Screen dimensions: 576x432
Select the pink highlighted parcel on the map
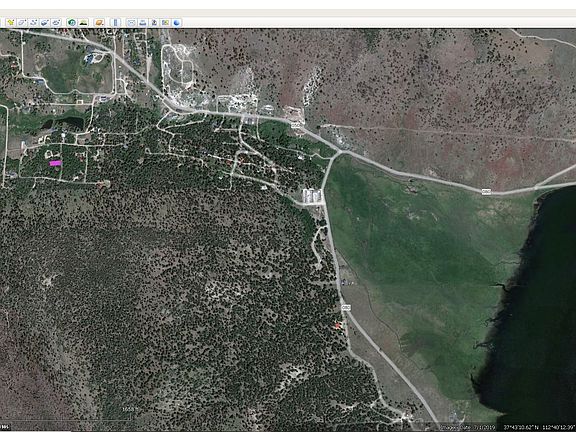[x=55, y=163]
